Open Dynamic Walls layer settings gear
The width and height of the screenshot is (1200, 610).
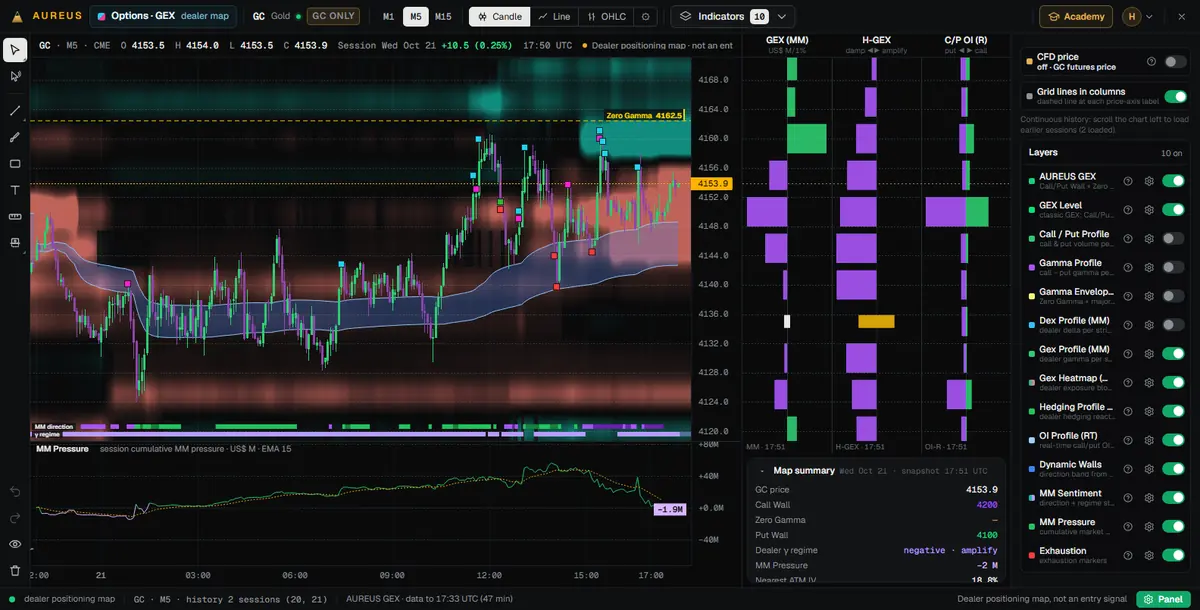click(1149, 469)
